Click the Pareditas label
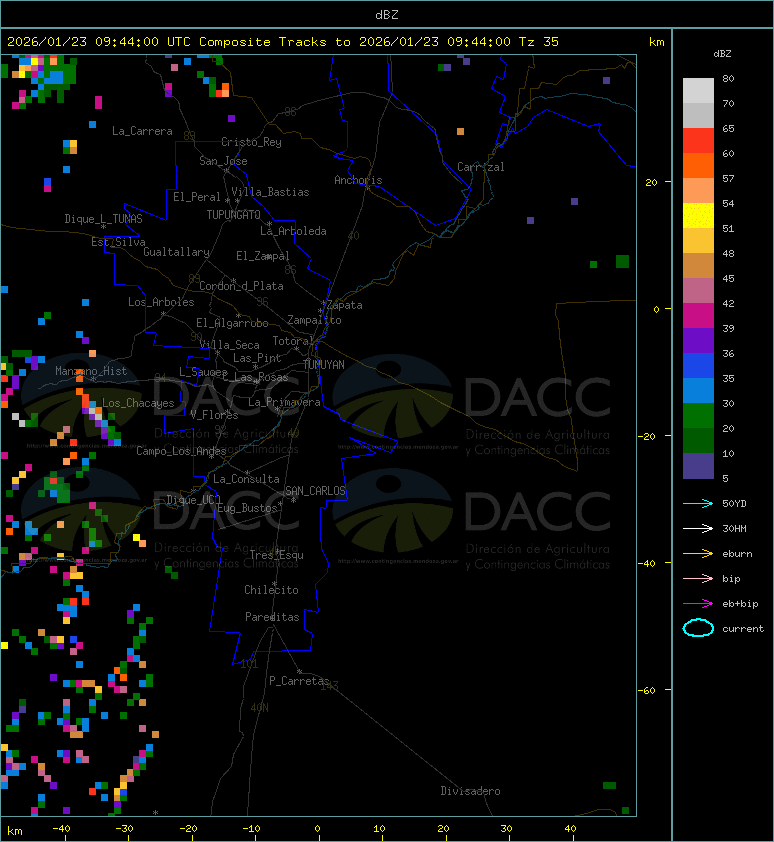 [x=272, y=618]
